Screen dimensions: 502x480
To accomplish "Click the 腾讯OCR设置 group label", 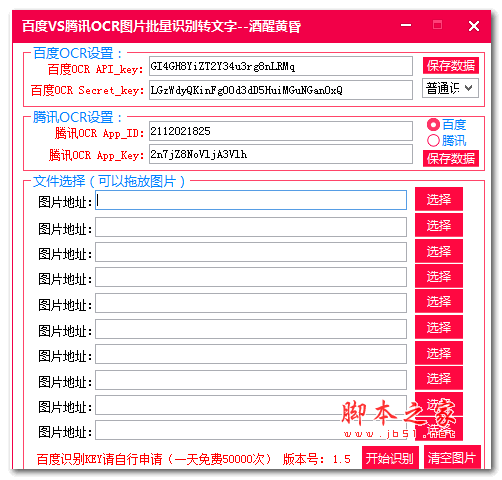I will tap(78, 117).
